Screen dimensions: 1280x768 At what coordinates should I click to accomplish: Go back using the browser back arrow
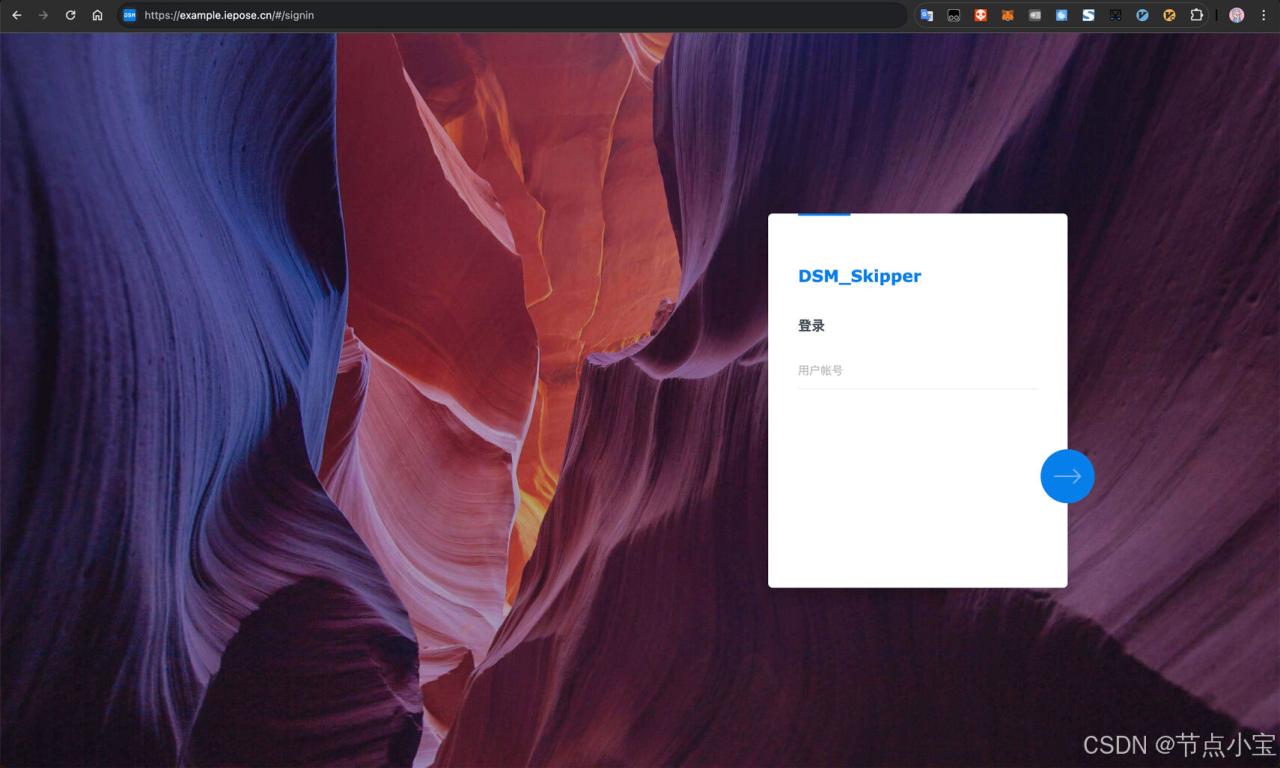point(16,15)
